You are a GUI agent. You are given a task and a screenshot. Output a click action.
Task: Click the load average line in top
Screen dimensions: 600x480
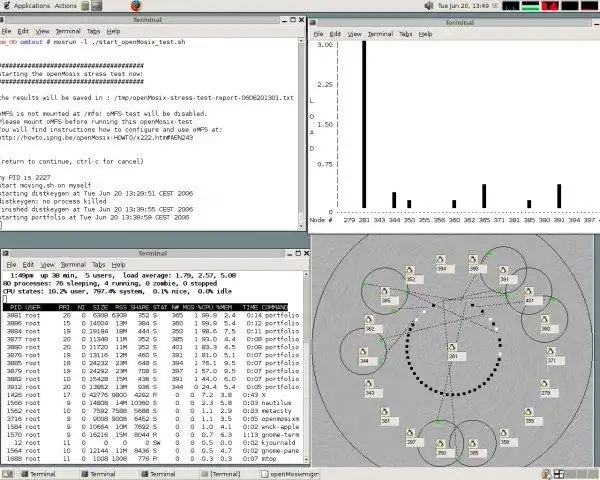tap(123, 276)
